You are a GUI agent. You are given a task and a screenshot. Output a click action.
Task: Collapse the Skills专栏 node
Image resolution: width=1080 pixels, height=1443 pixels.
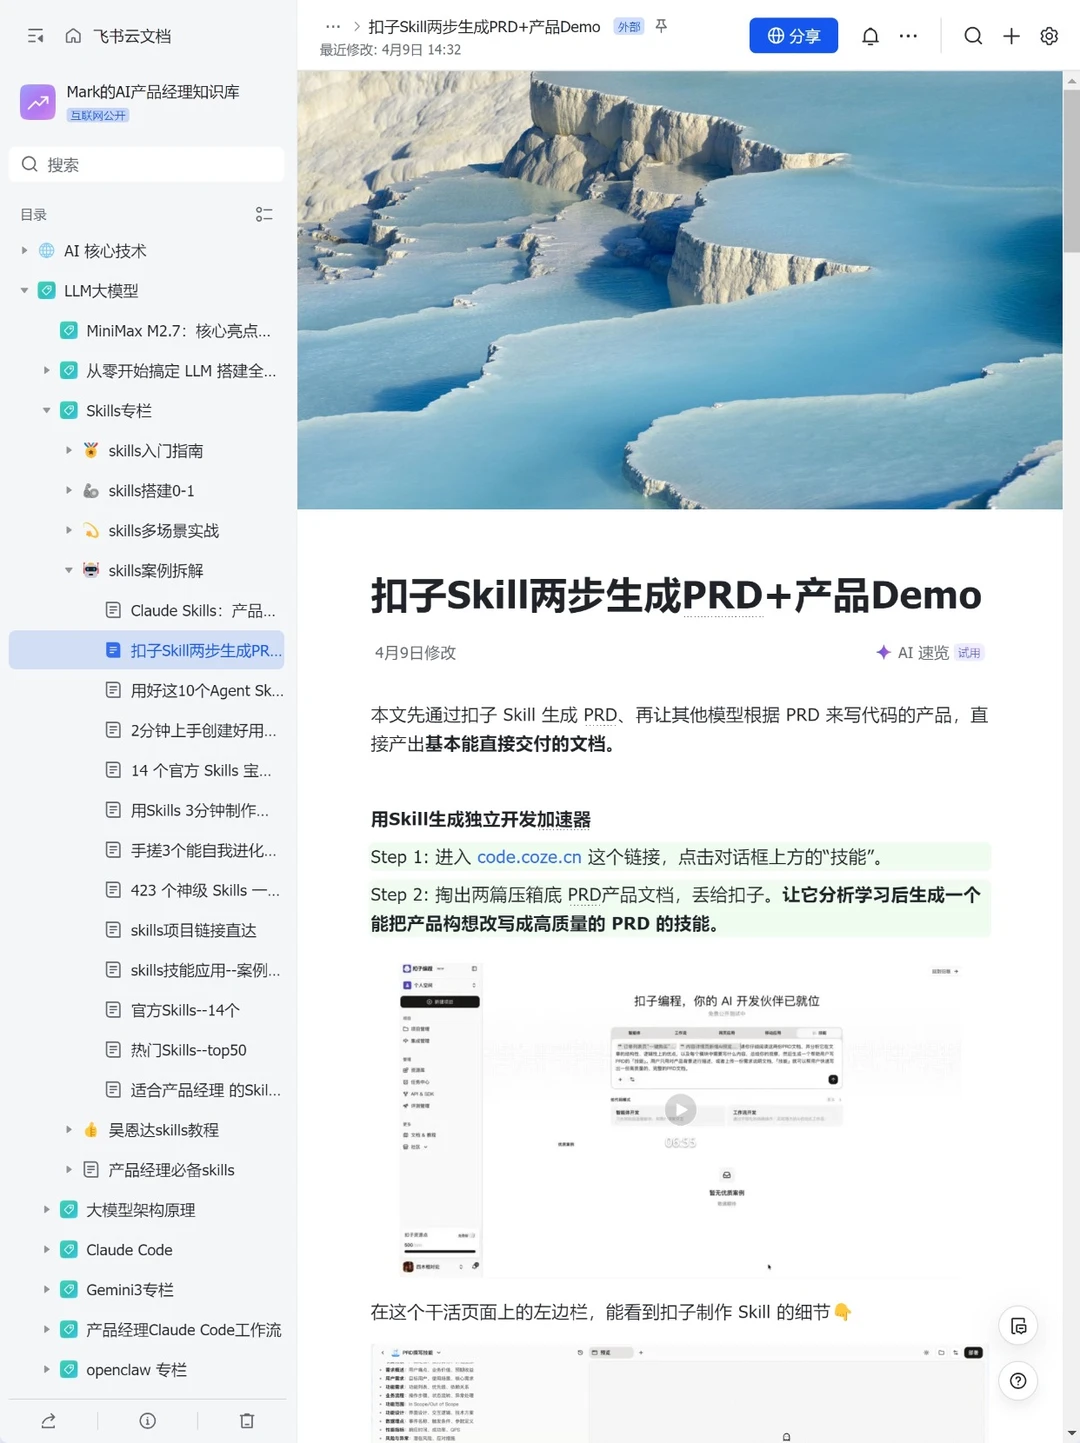(46, 411)
